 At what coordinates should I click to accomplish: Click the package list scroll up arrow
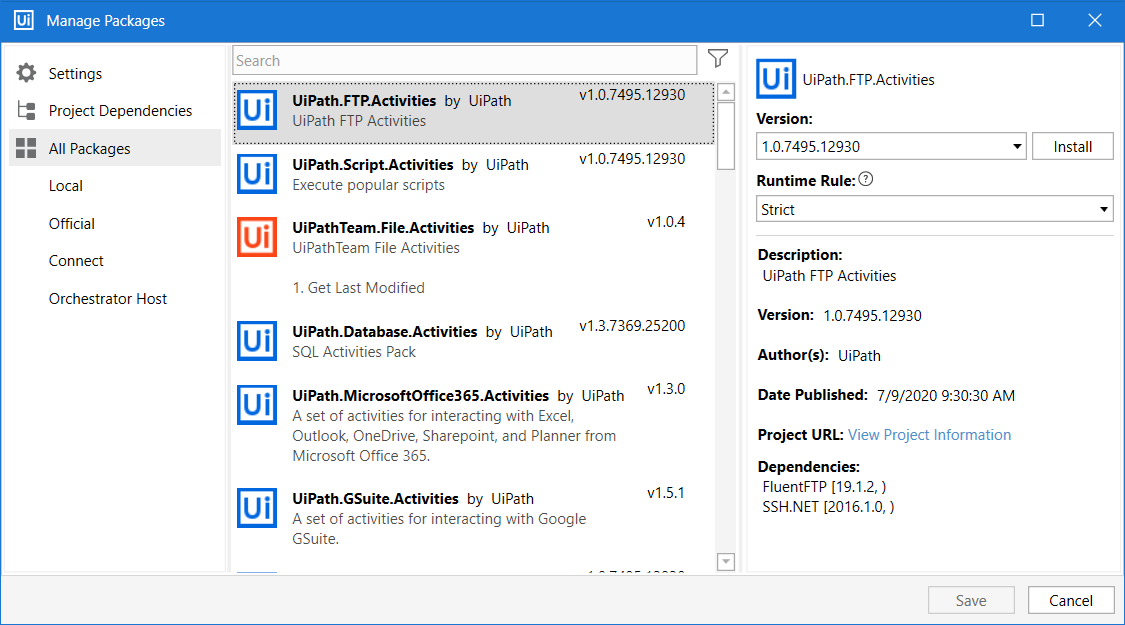(x=726, y=92)
